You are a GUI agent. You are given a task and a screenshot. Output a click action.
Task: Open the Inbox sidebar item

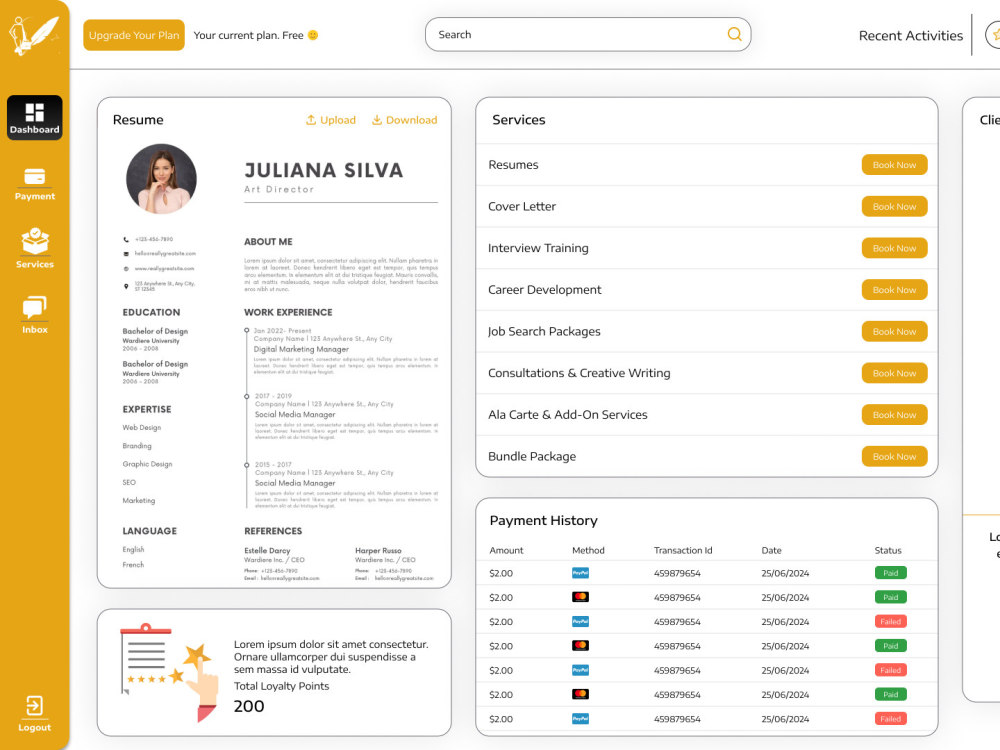[x=34, y=315]
